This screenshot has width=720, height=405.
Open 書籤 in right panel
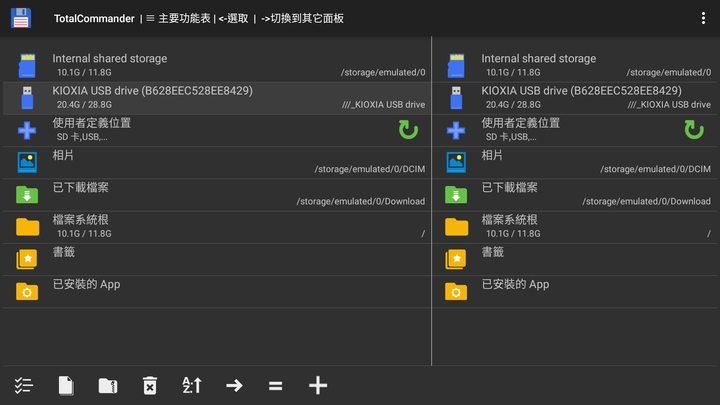click(x=574, y=259)
